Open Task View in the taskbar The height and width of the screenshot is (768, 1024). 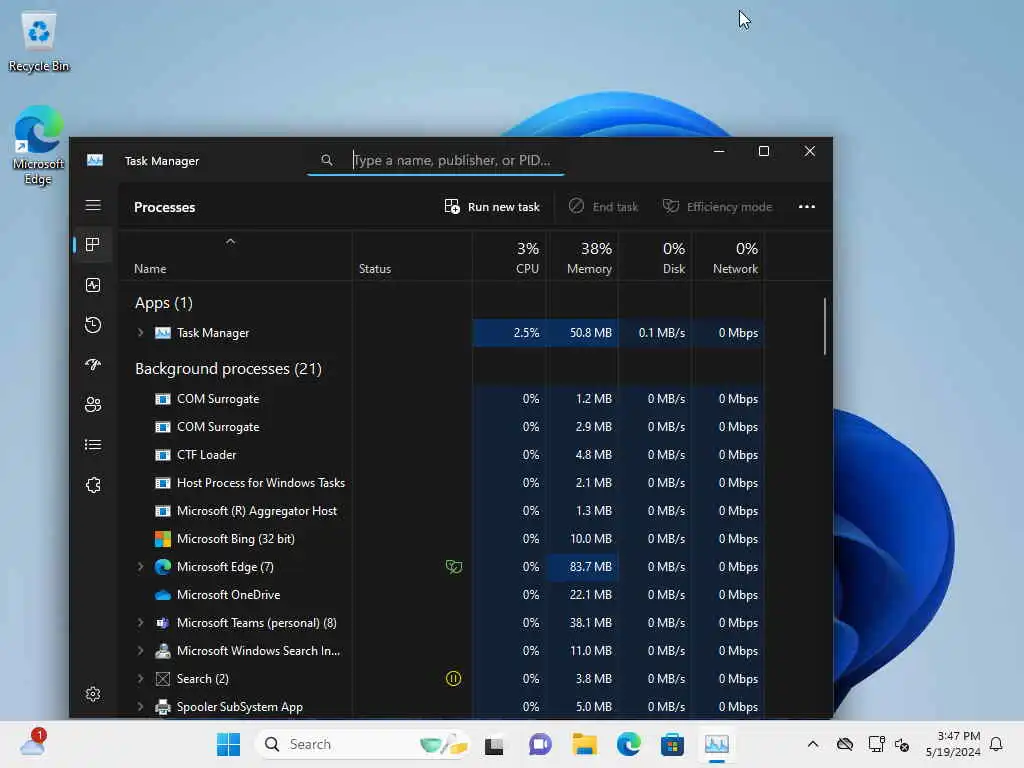point(494,744)
